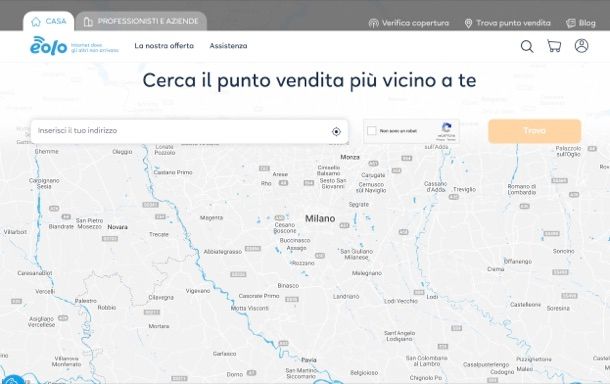This screenshot has width=610, height=384.
Task: Click the orange Trova button
Action: pyautogui.click(x=535, y=131)
